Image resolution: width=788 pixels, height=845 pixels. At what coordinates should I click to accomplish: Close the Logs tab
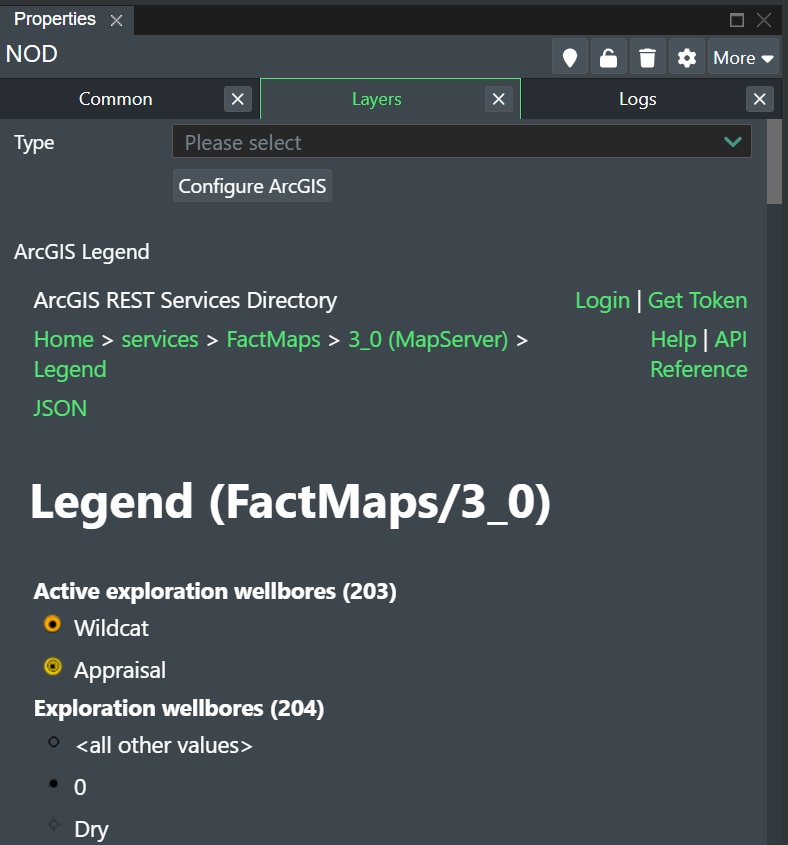click(x=759, y=99)
